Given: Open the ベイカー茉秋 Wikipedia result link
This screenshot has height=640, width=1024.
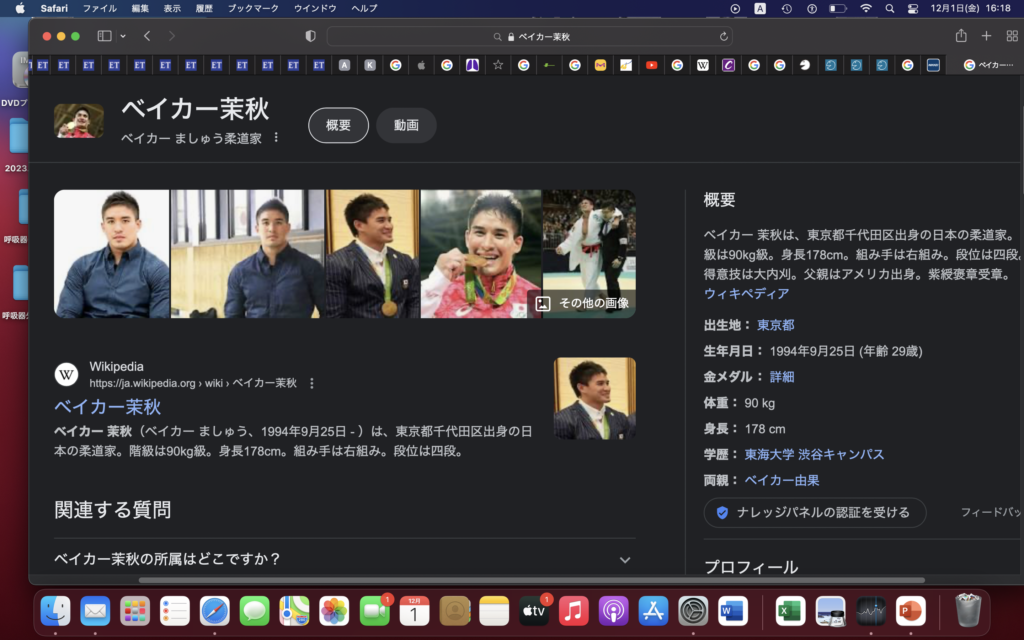Looking at the screenshot, I should 107,407.
